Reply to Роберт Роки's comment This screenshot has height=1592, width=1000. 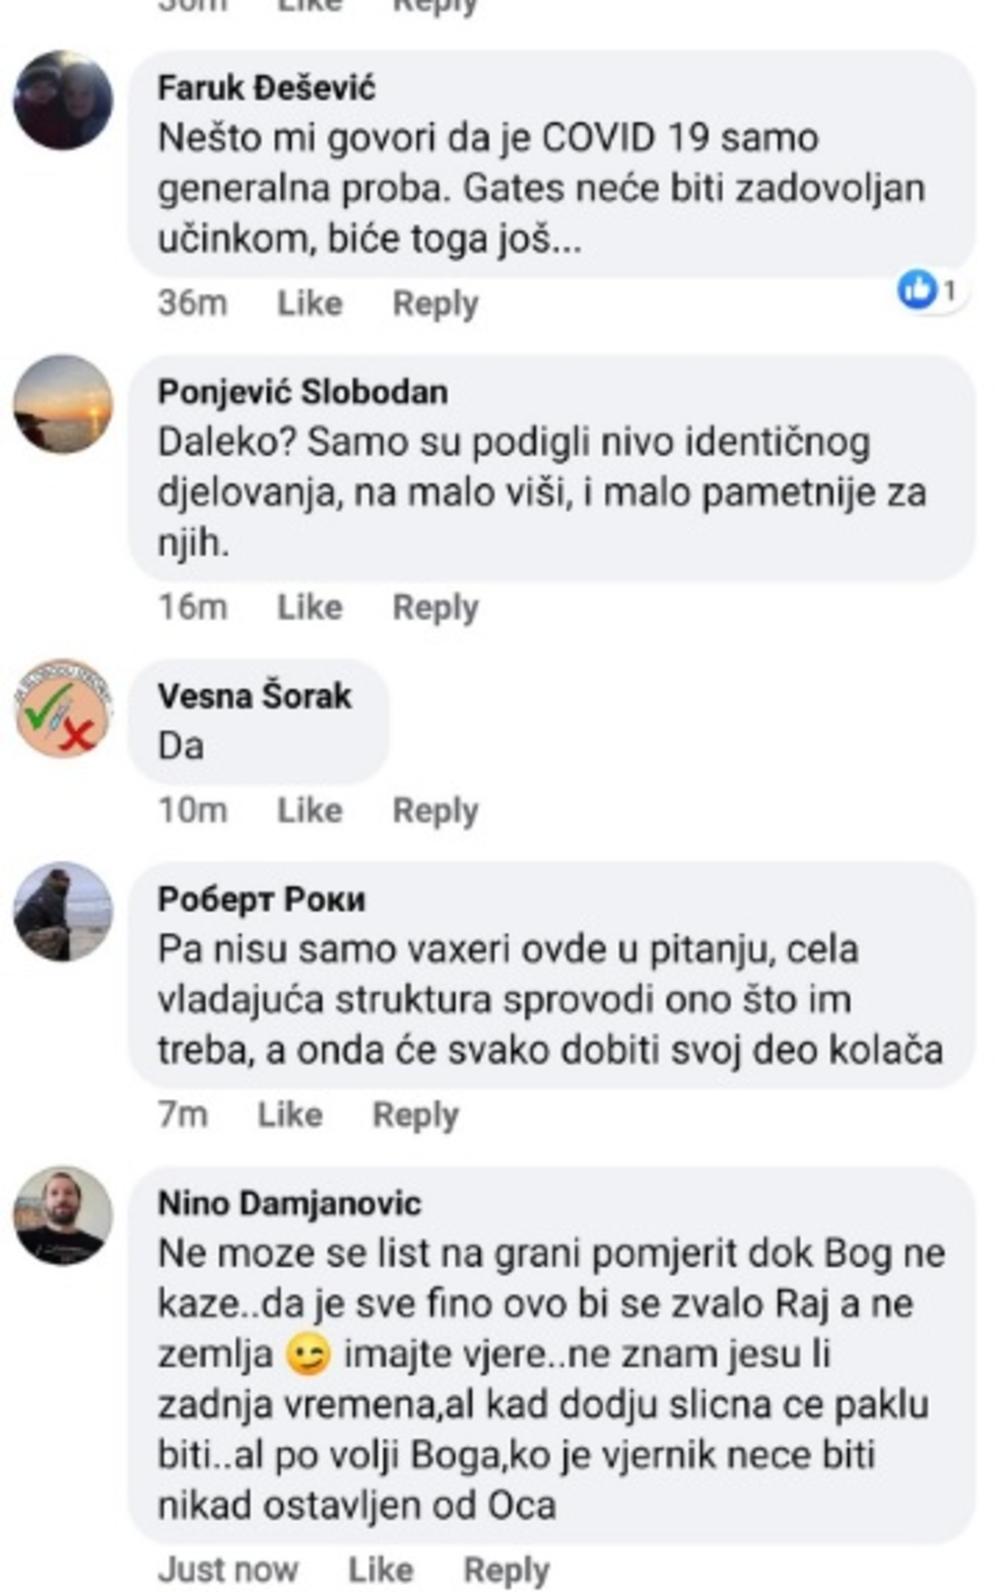[x=415, y=1114]
